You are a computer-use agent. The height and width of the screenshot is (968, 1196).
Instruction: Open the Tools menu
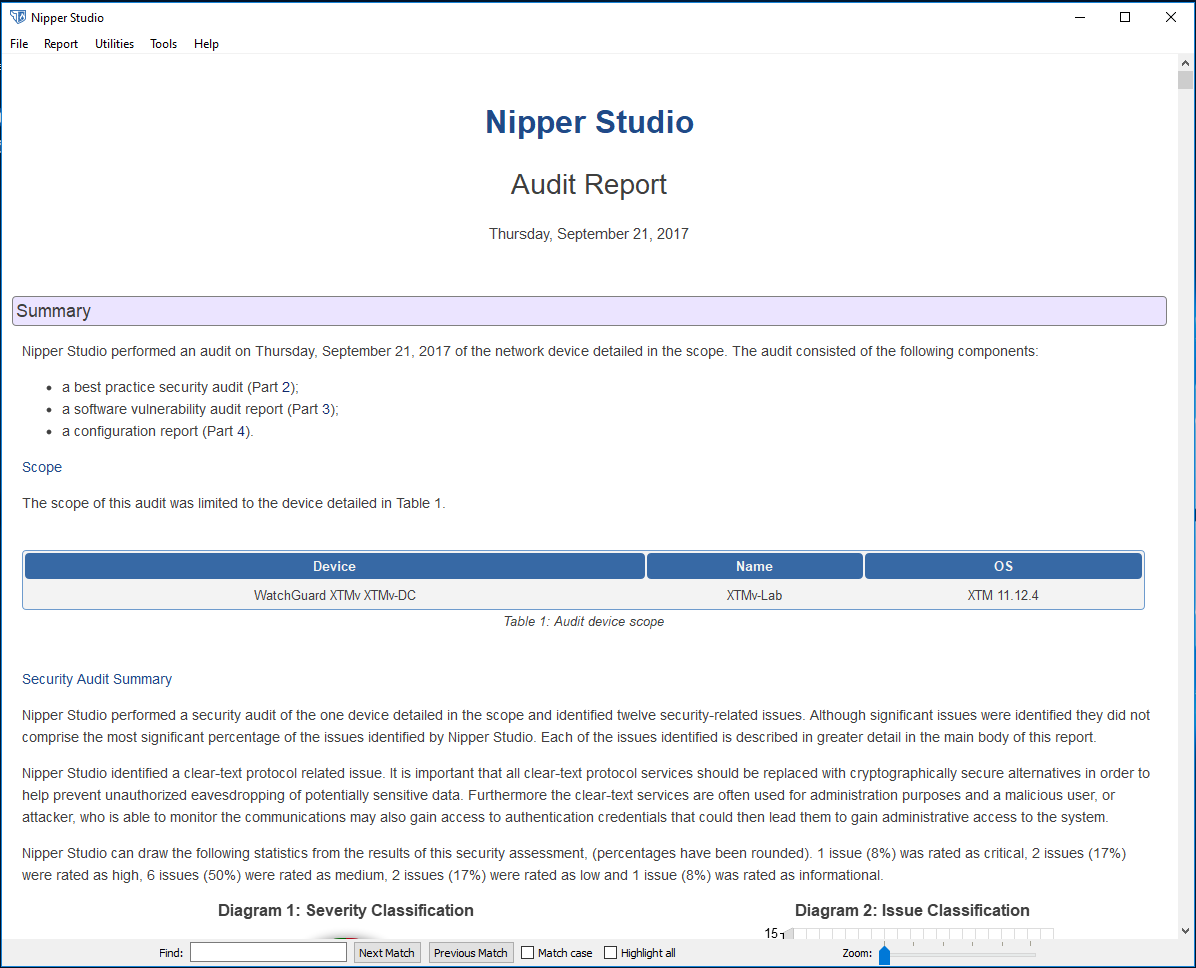[164, 44]
